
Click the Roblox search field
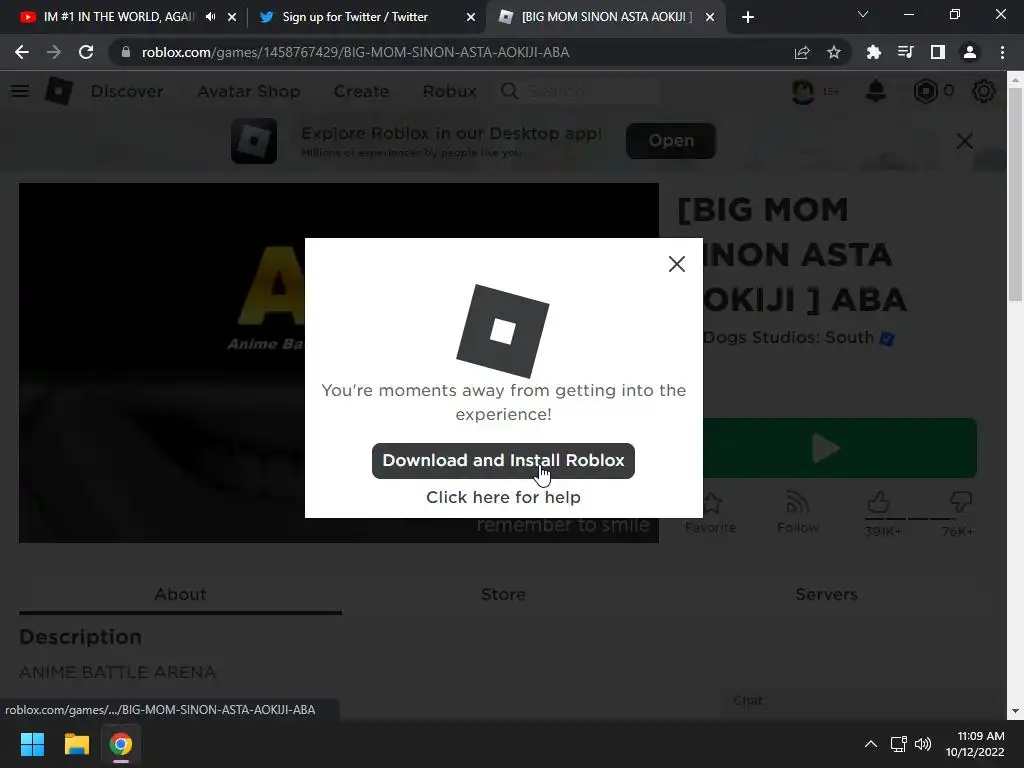[580, 91]
